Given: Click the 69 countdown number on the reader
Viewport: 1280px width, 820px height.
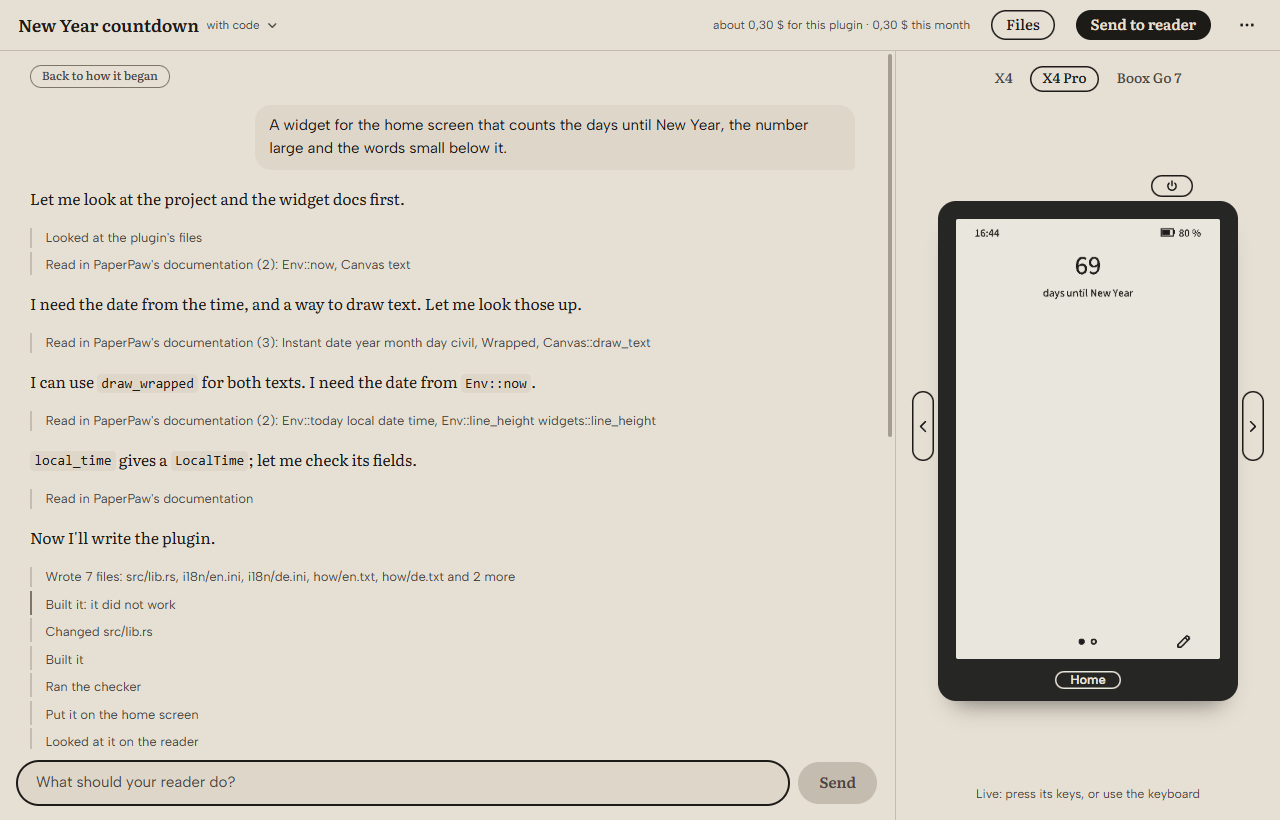Looking at the screenshot, I should pos(1088,266).
